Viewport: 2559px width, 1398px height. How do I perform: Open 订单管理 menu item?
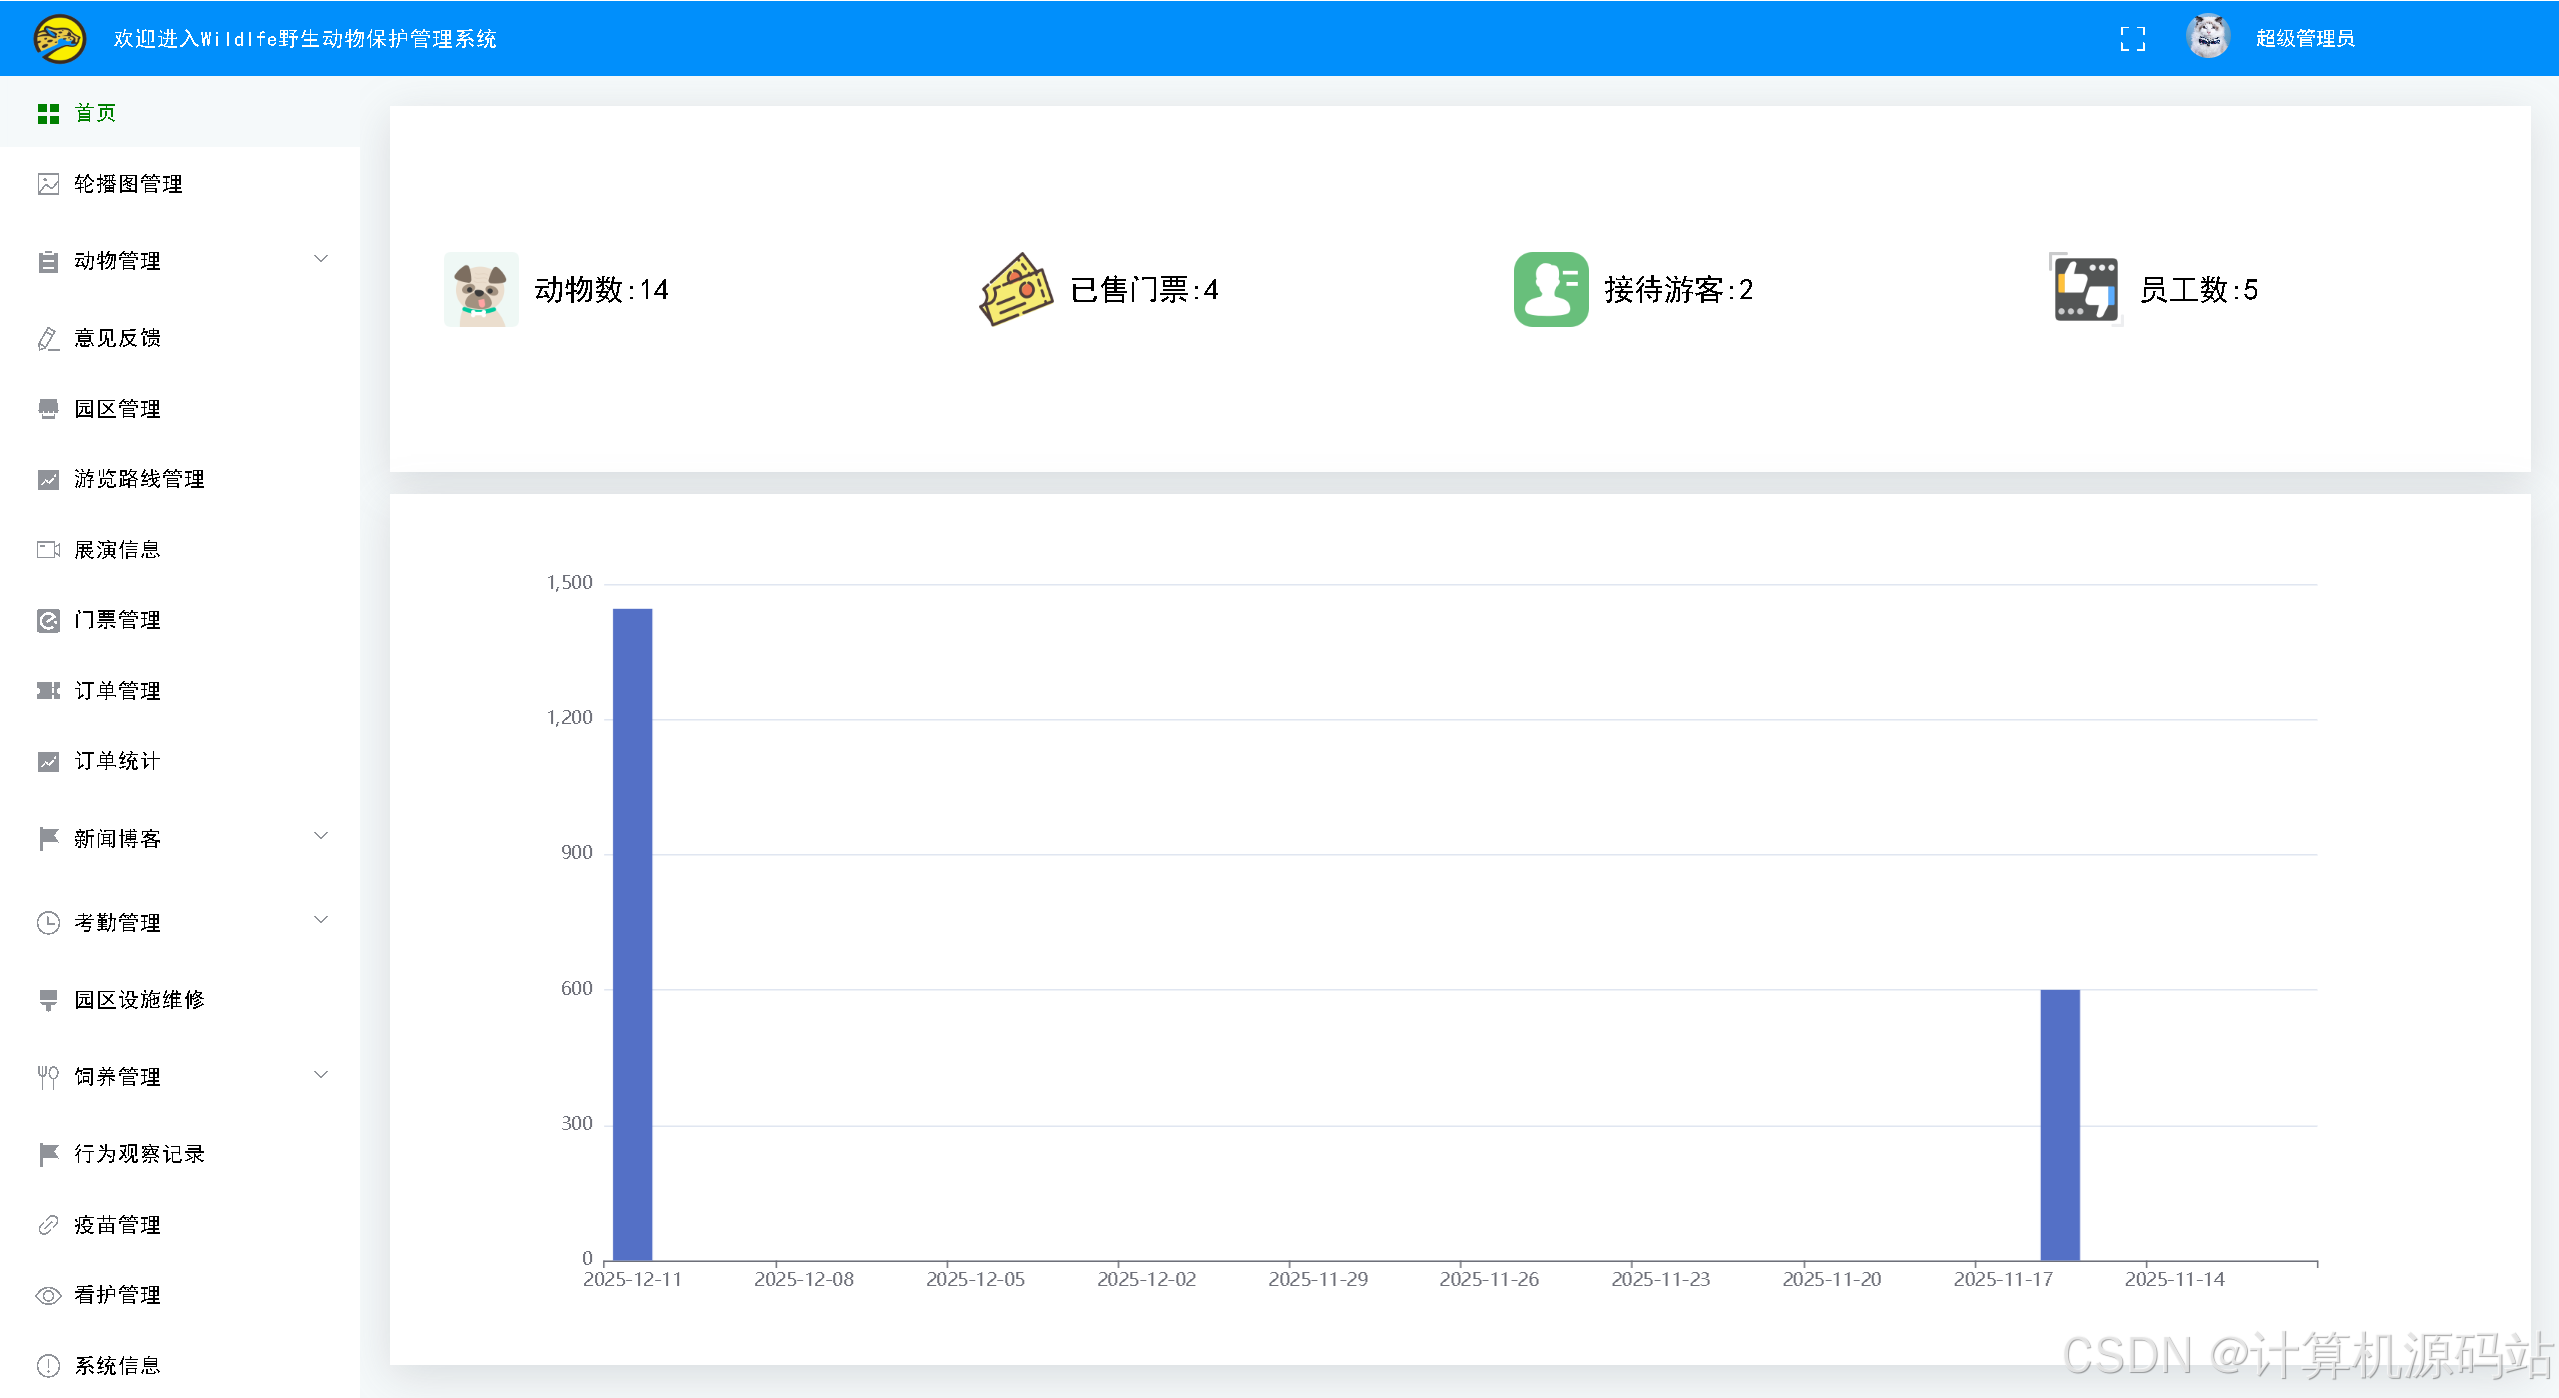click(180, 691)
